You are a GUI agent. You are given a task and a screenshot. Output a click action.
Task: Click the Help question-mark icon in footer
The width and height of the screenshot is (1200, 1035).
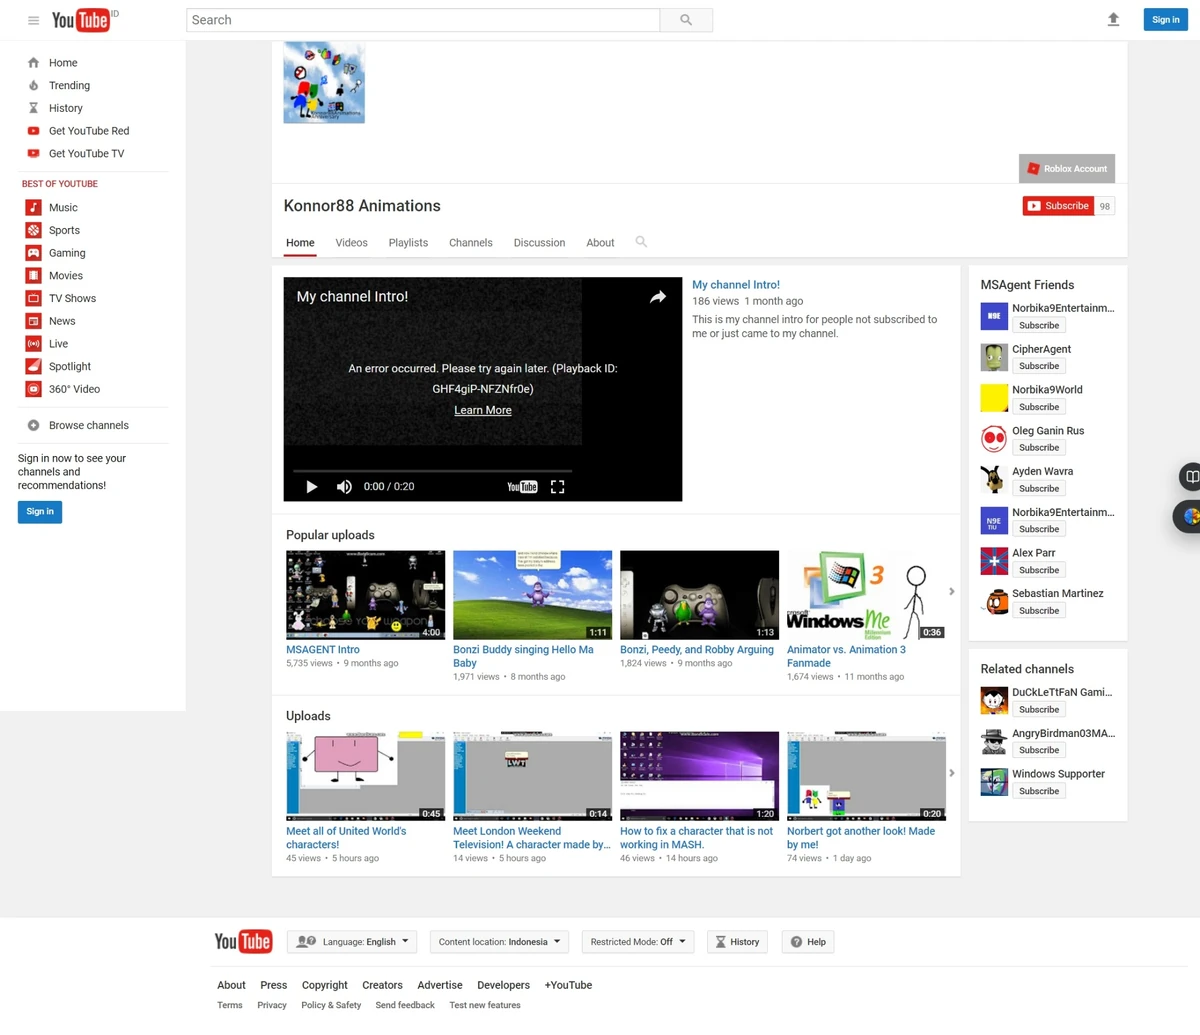pyautogui.click(x=794, y=941)
